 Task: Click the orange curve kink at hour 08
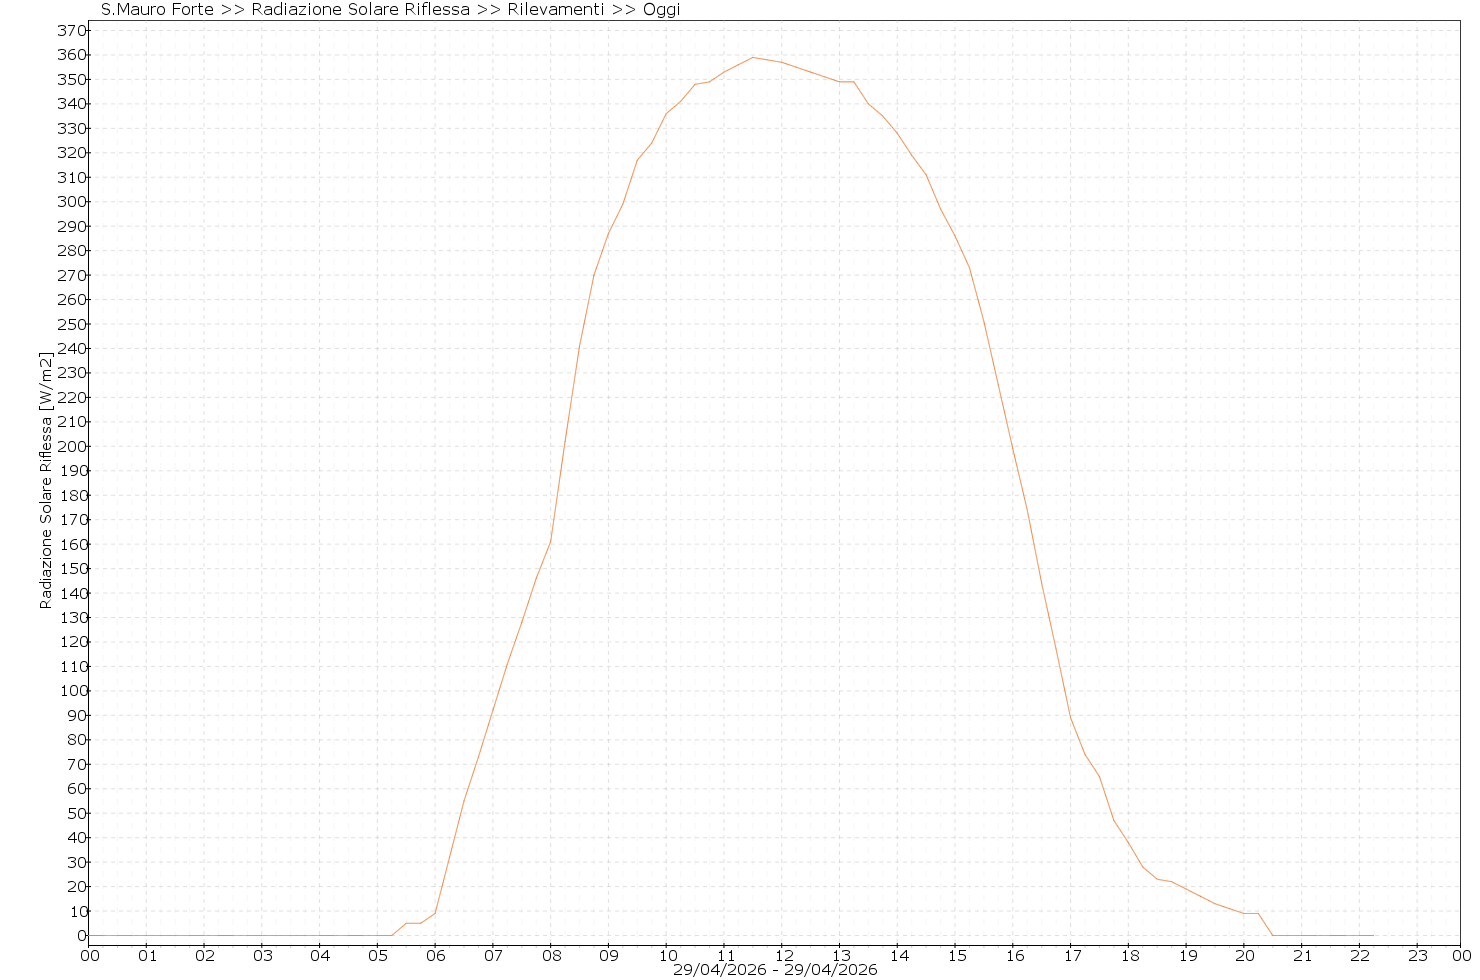coord(551,542)
